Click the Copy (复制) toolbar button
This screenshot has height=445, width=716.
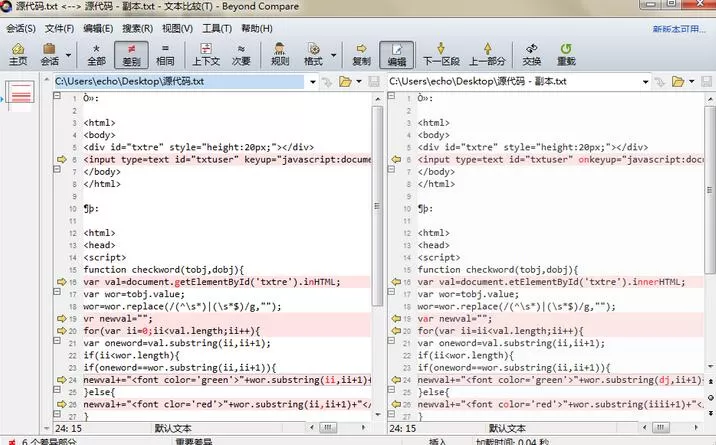tap(361, 54)
